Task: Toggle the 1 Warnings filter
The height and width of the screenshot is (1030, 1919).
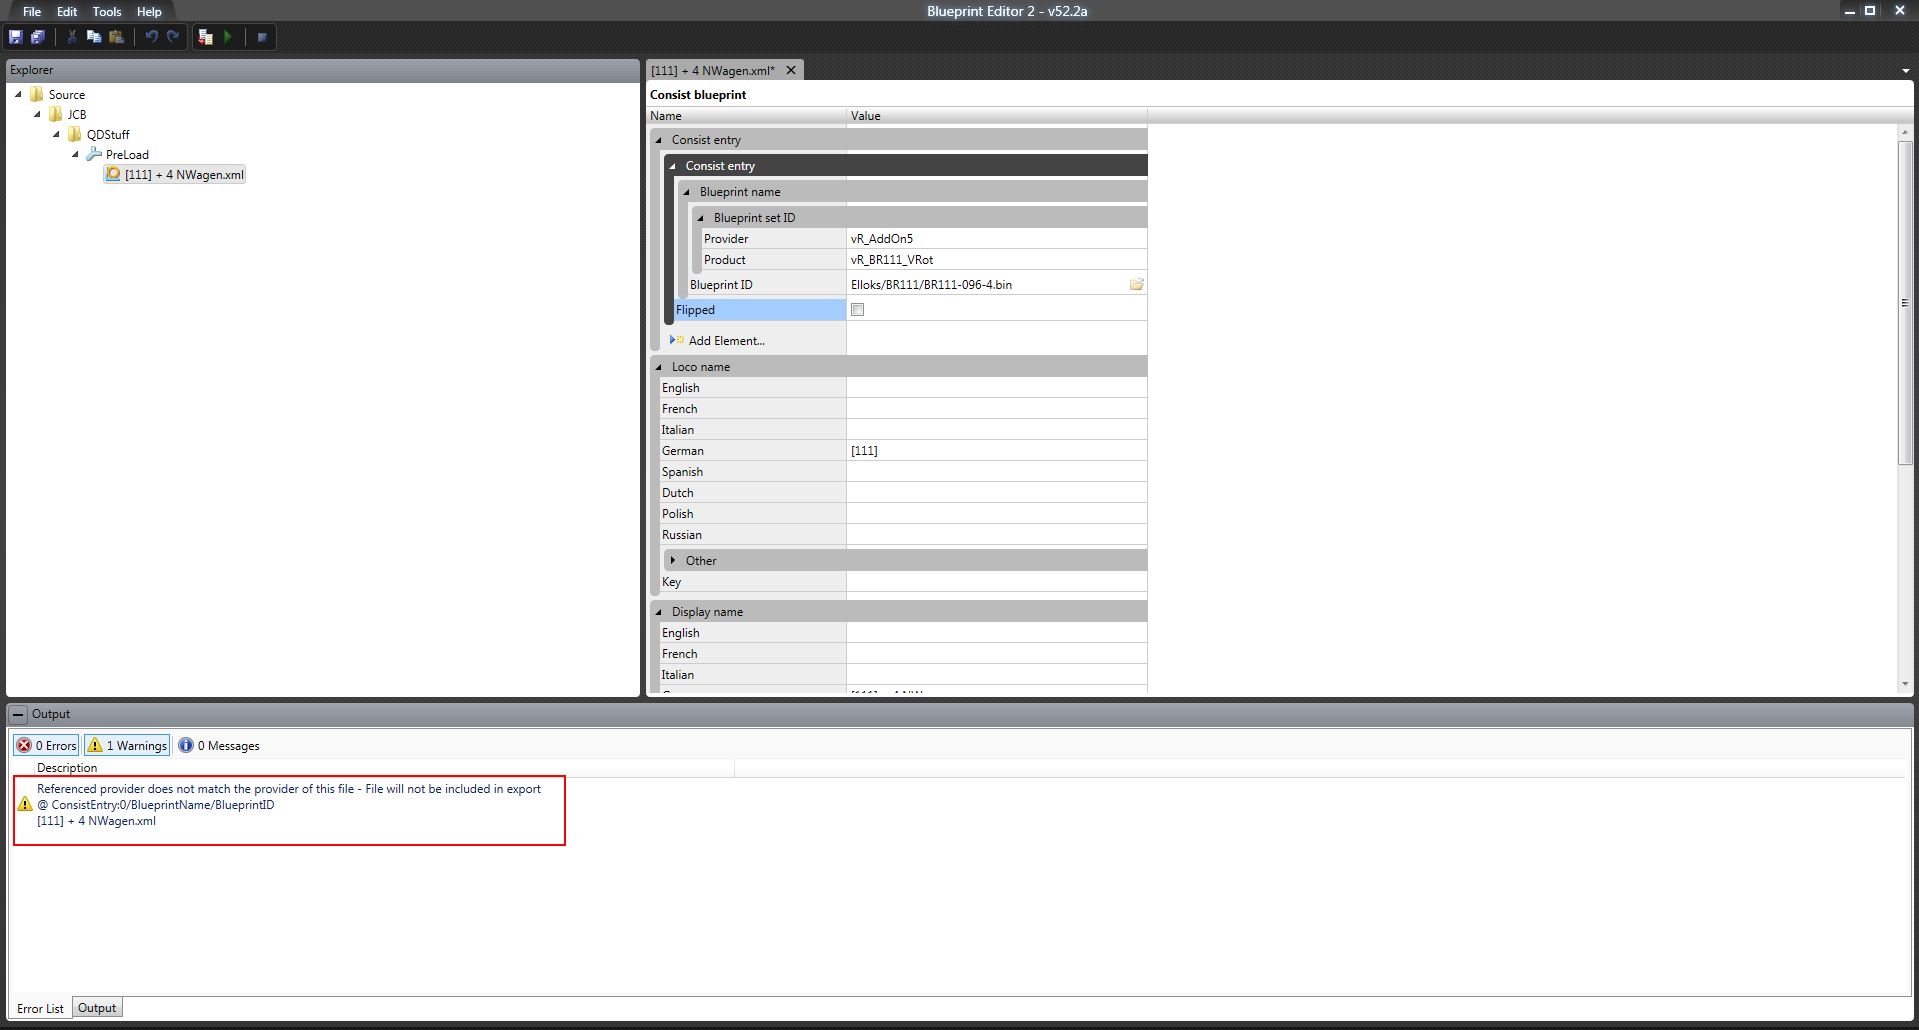Action: coord(126,745)
